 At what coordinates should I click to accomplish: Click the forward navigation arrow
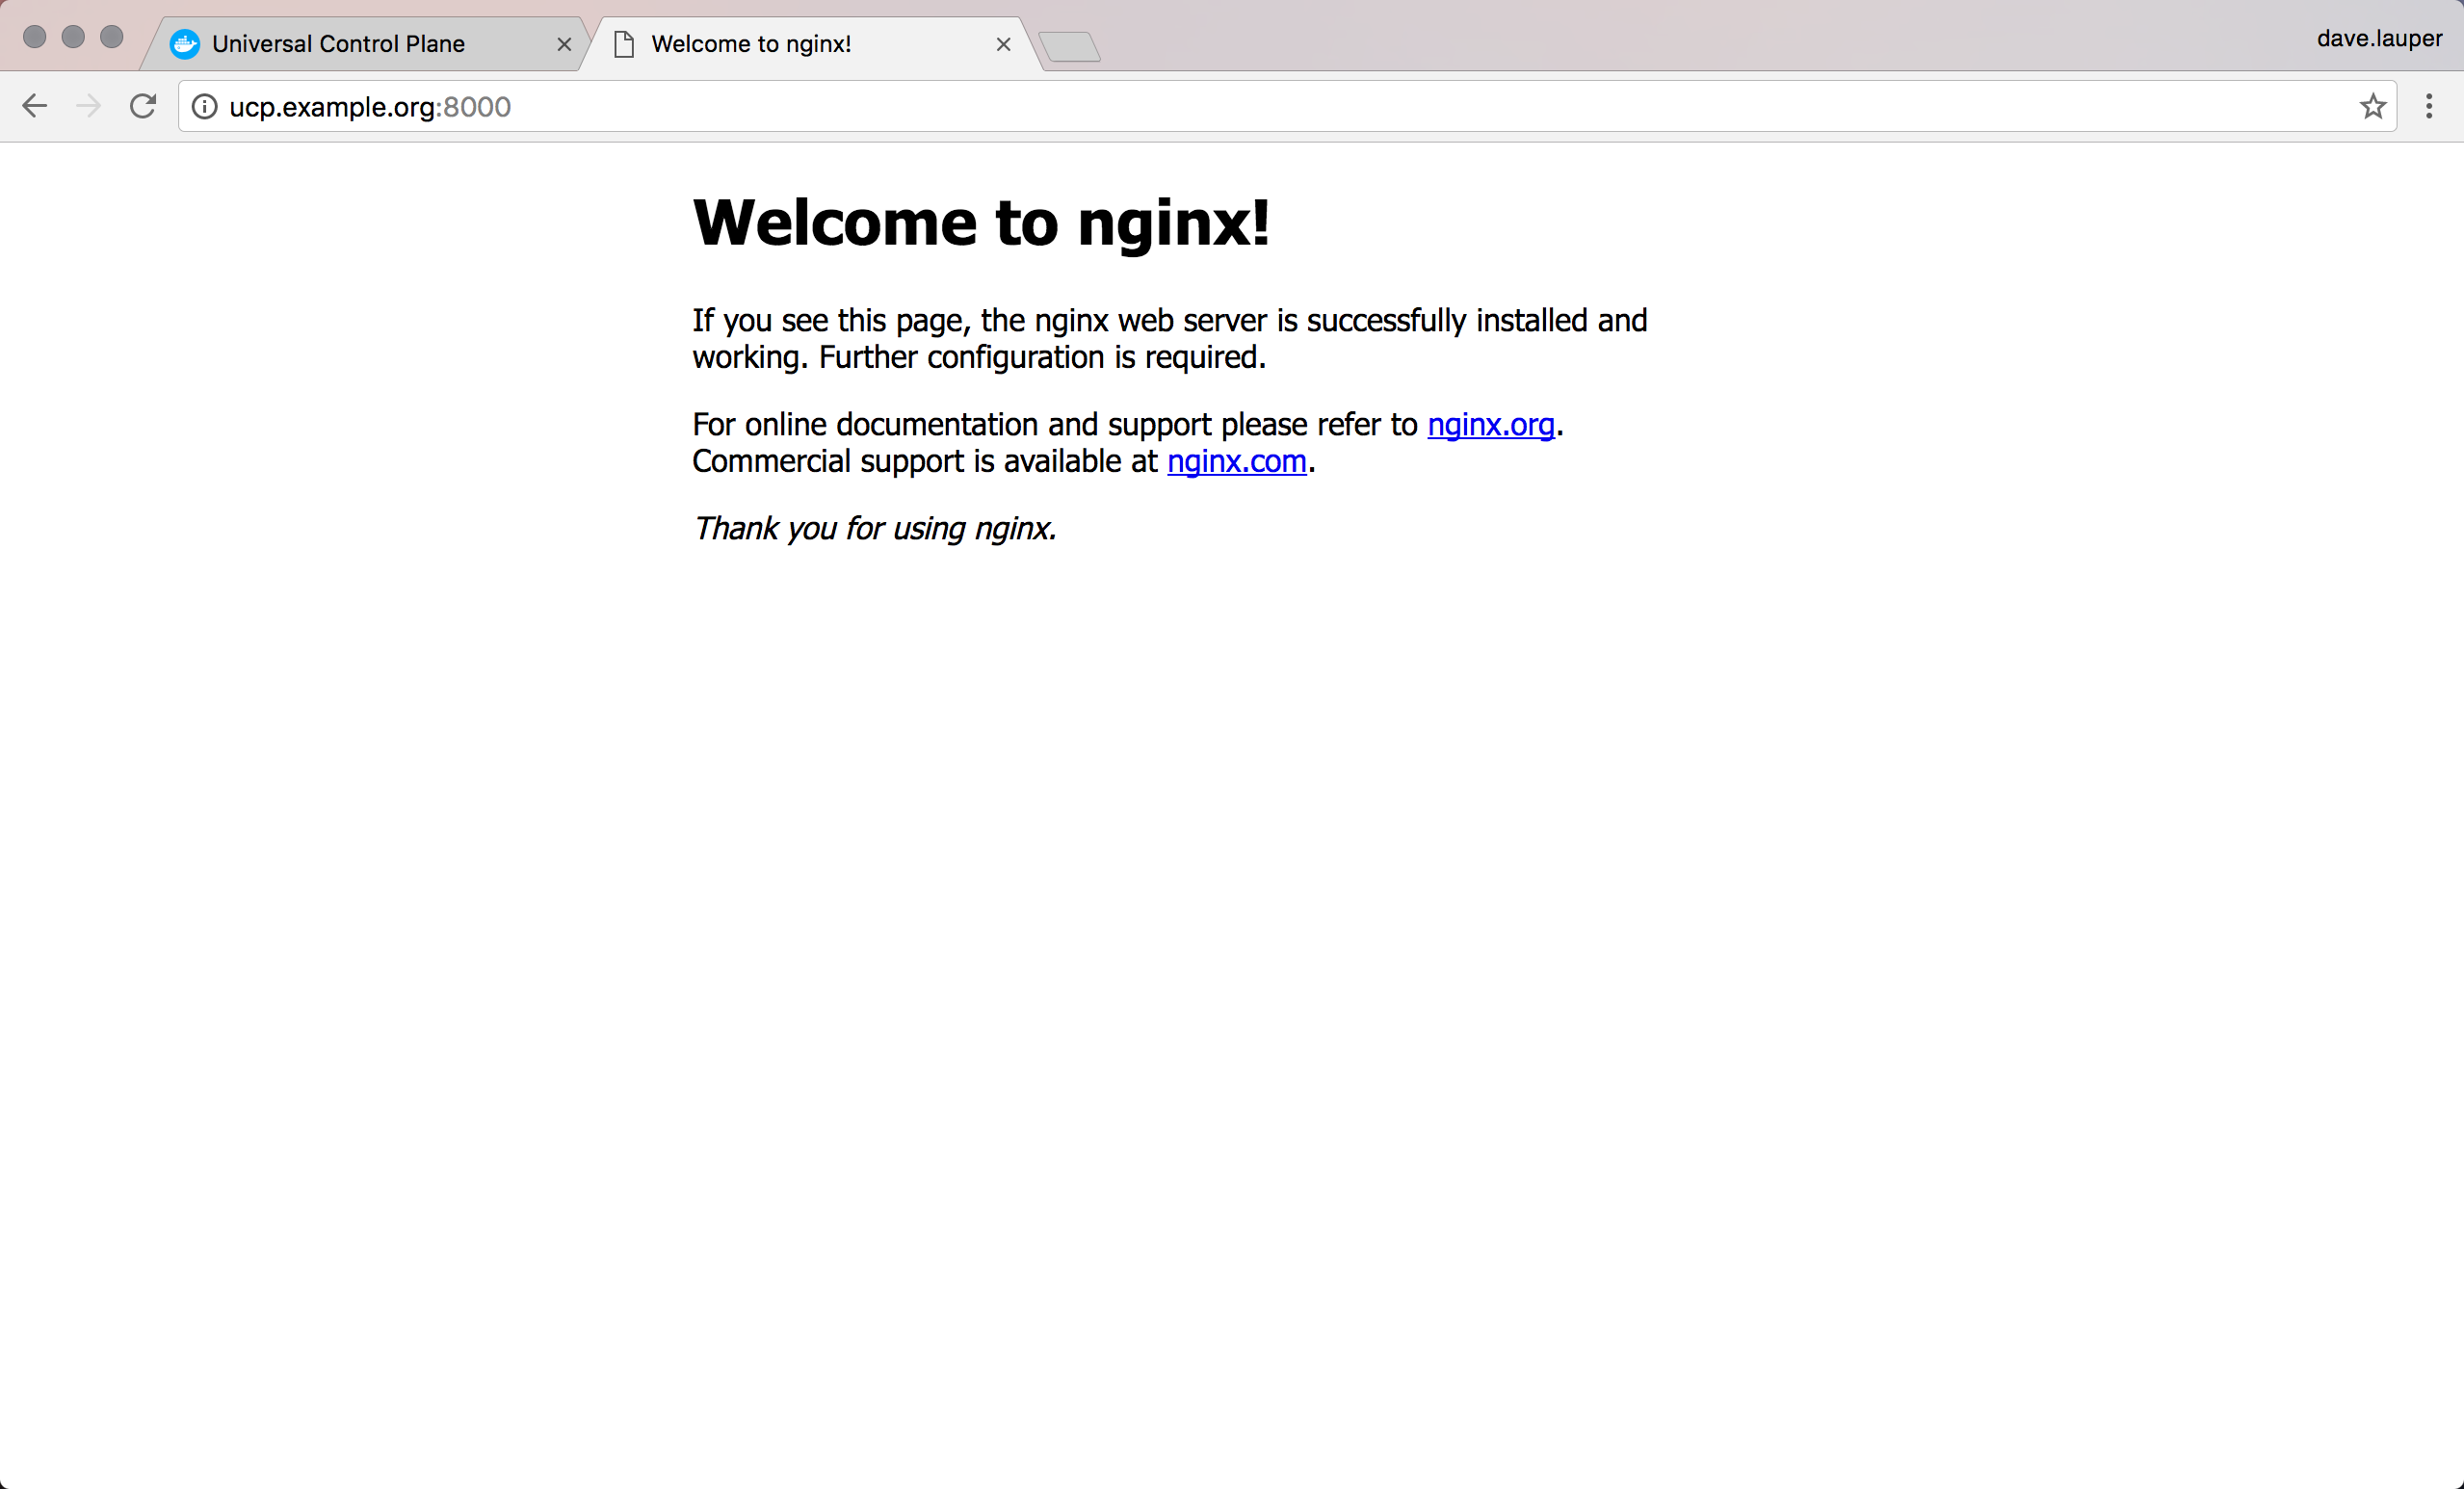pos(89,106)
